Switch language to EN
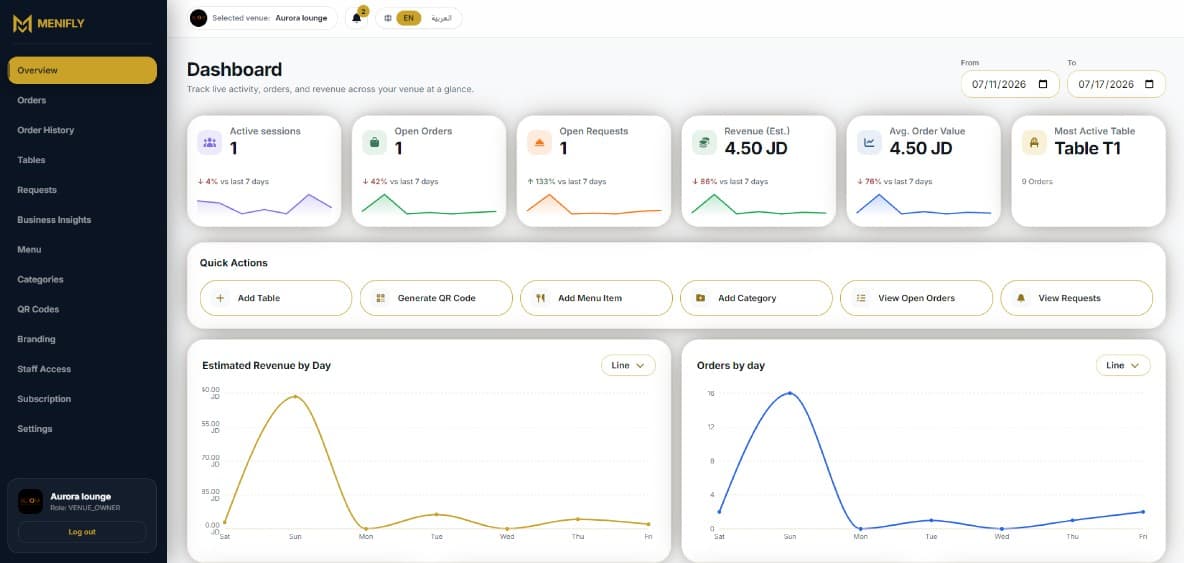The width and height of the screenshot is (1184, 563). (x=409, y=18)
